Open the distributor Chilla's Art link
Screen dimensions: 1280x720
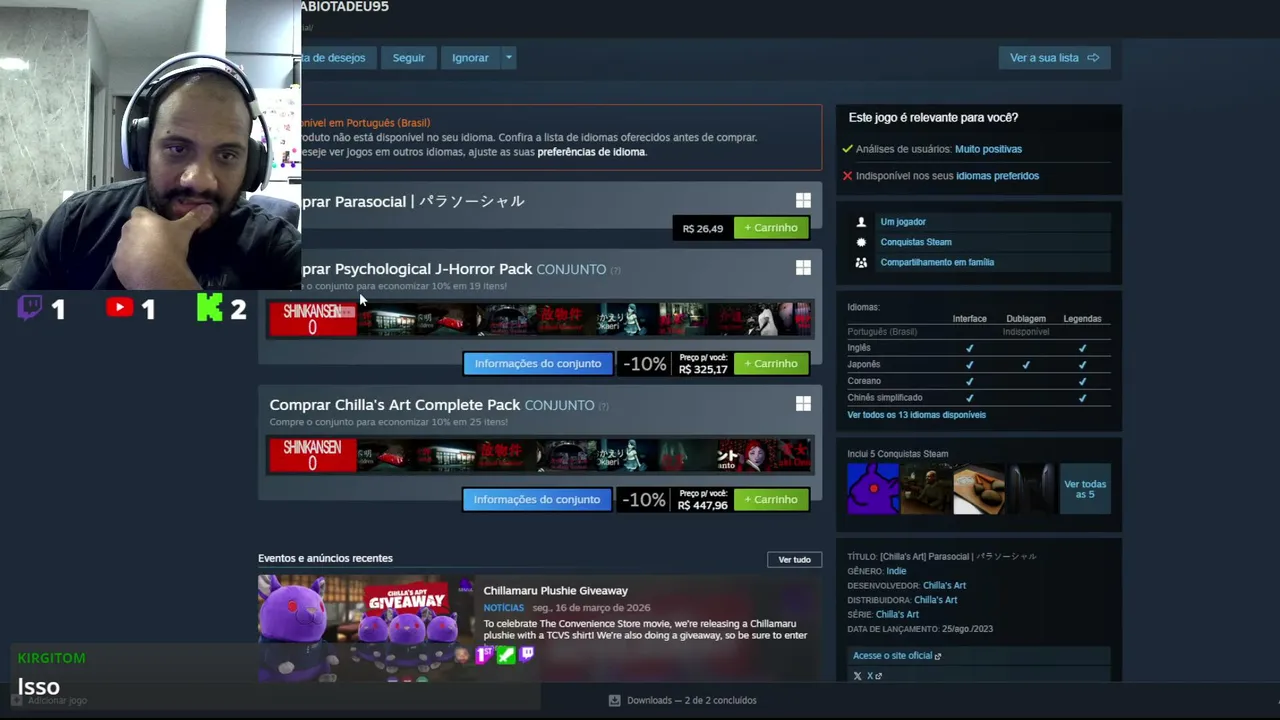tap(935, 600)
